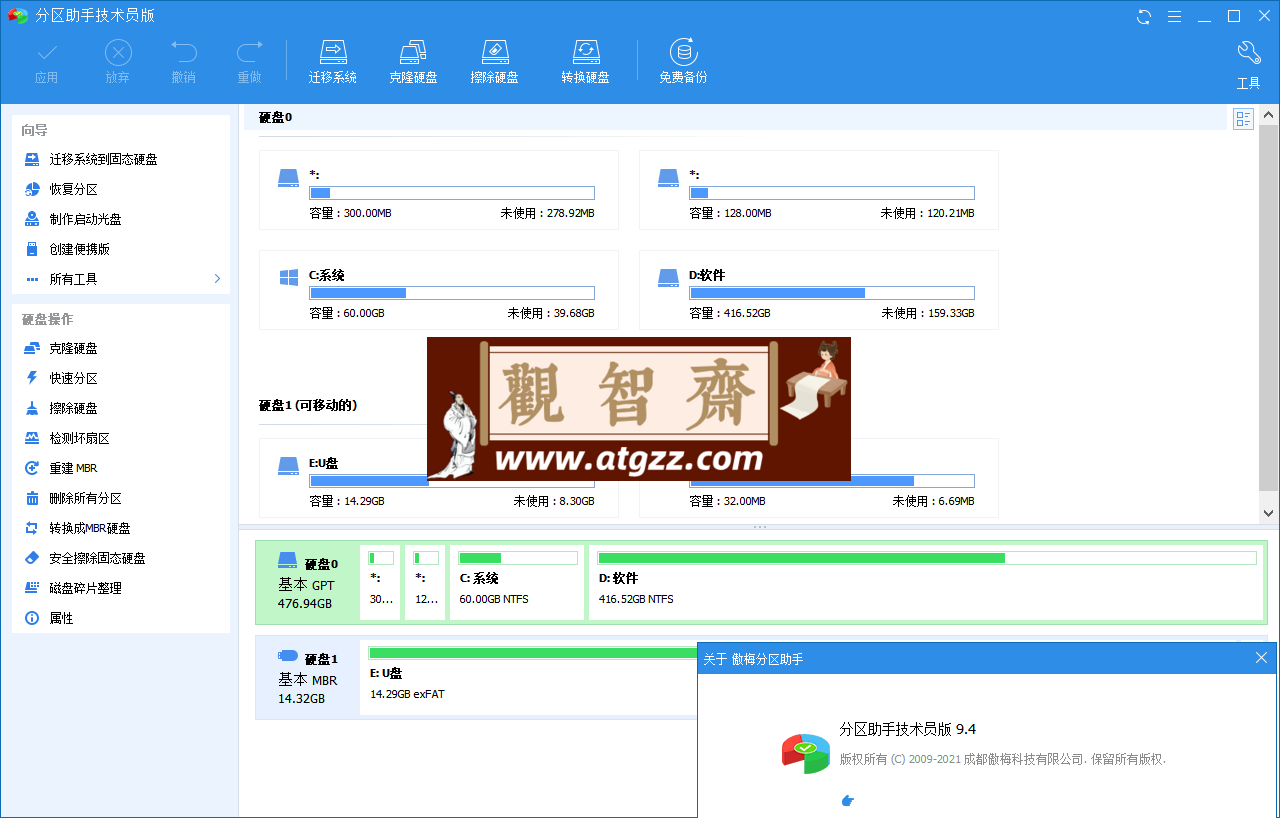Screen dimensions: 1280x818
Task: Click the app logo in About dialog
Action: click(806, 753)
